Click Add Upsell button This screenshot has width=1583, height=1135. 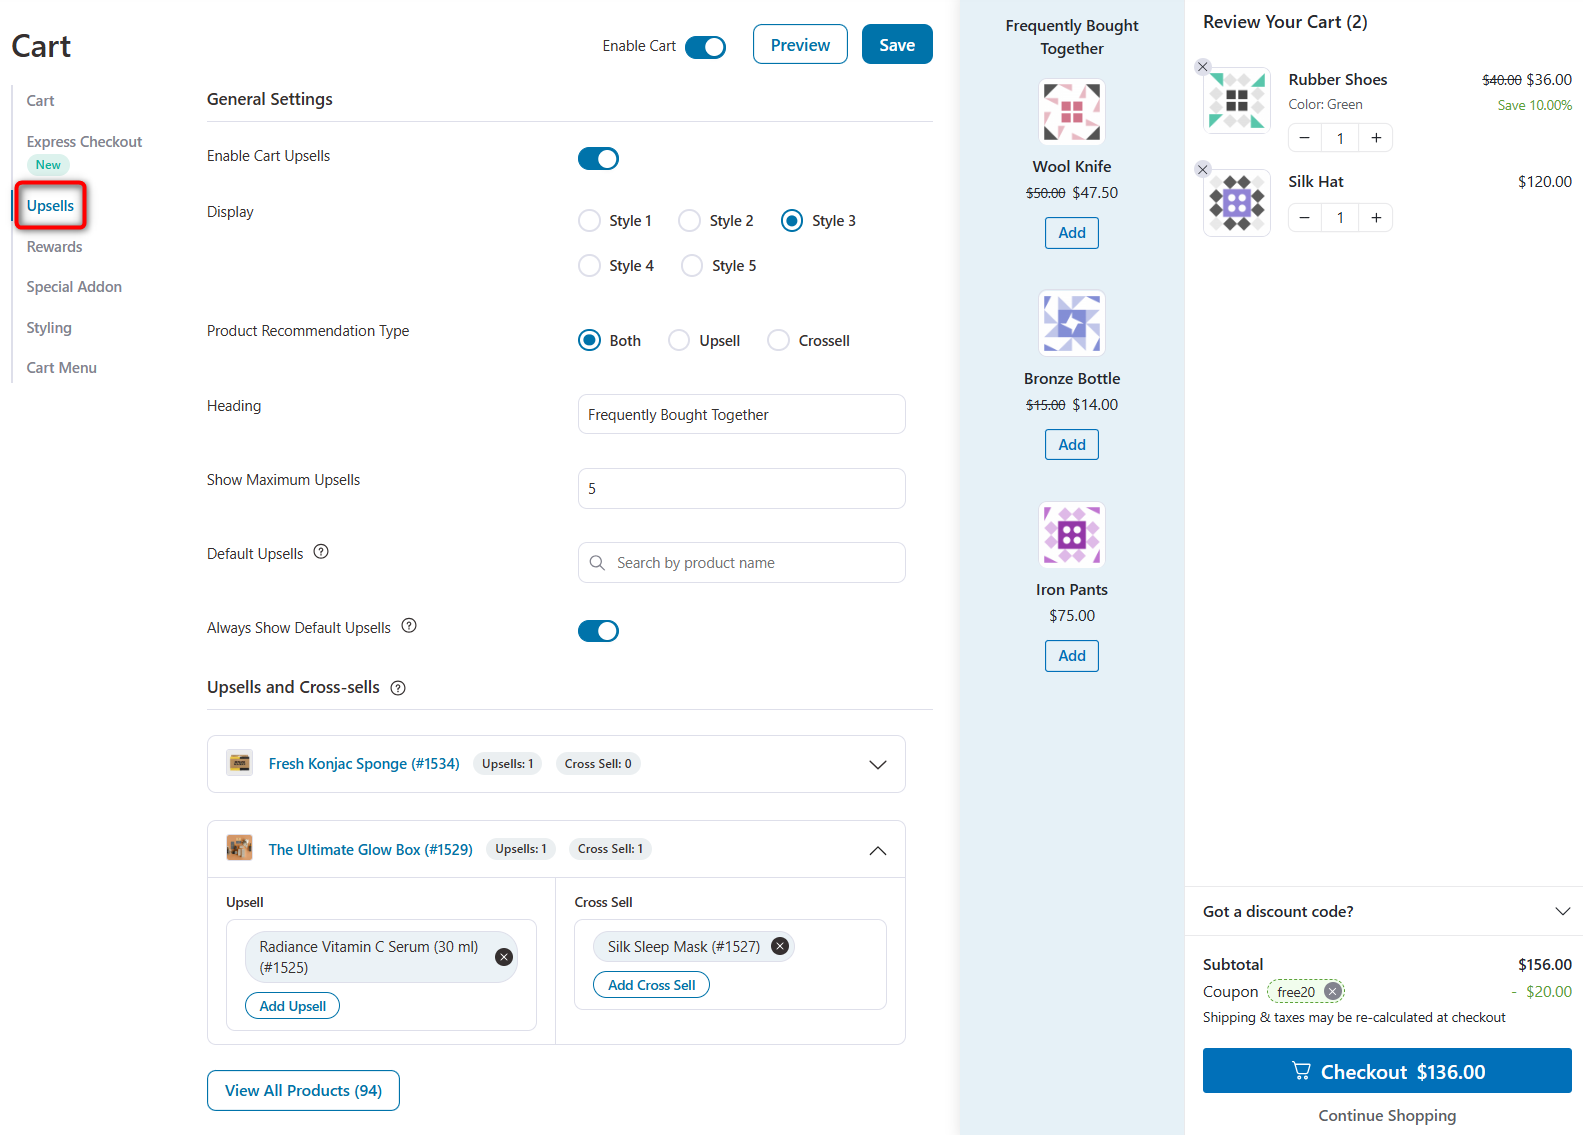(292, 1006)
